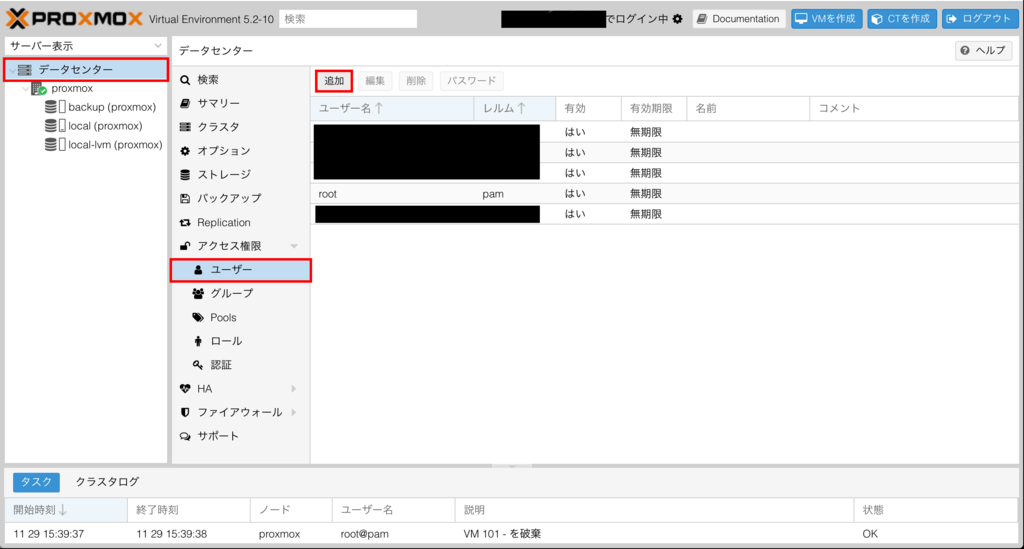Select the VM 101 - を破棄 task row

pyautogui.click(x=511, y=534)
